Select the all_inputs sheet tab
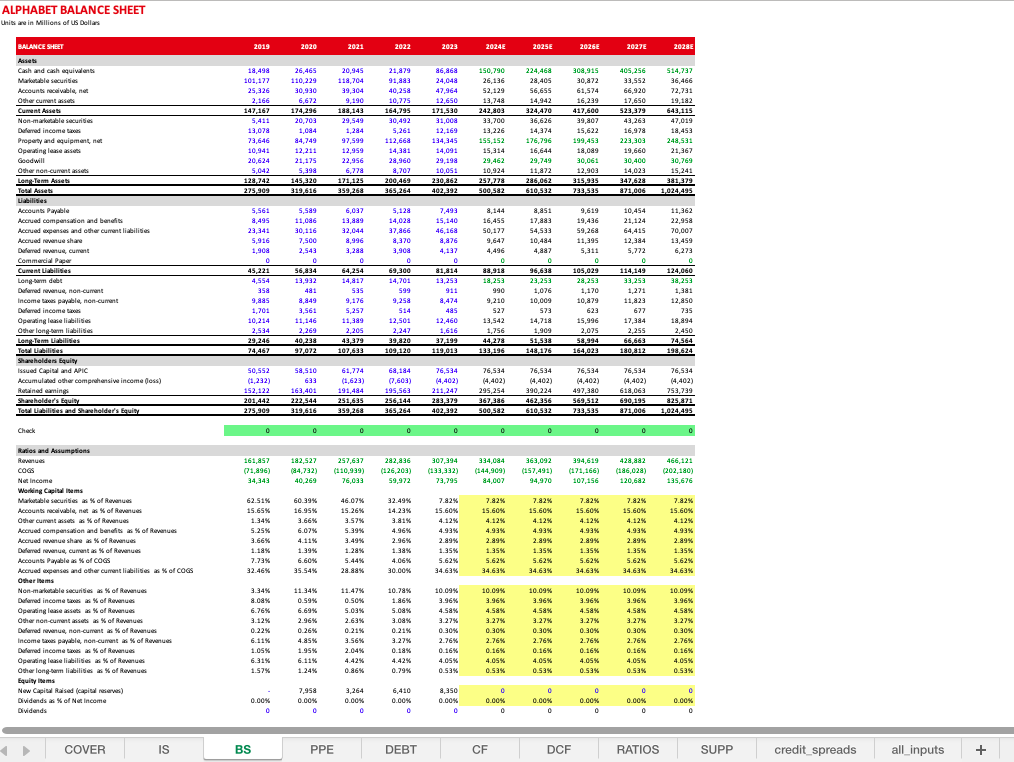The height and width of the screenshot is (762, 1014). pyautogui.click(x=917, y=749)
